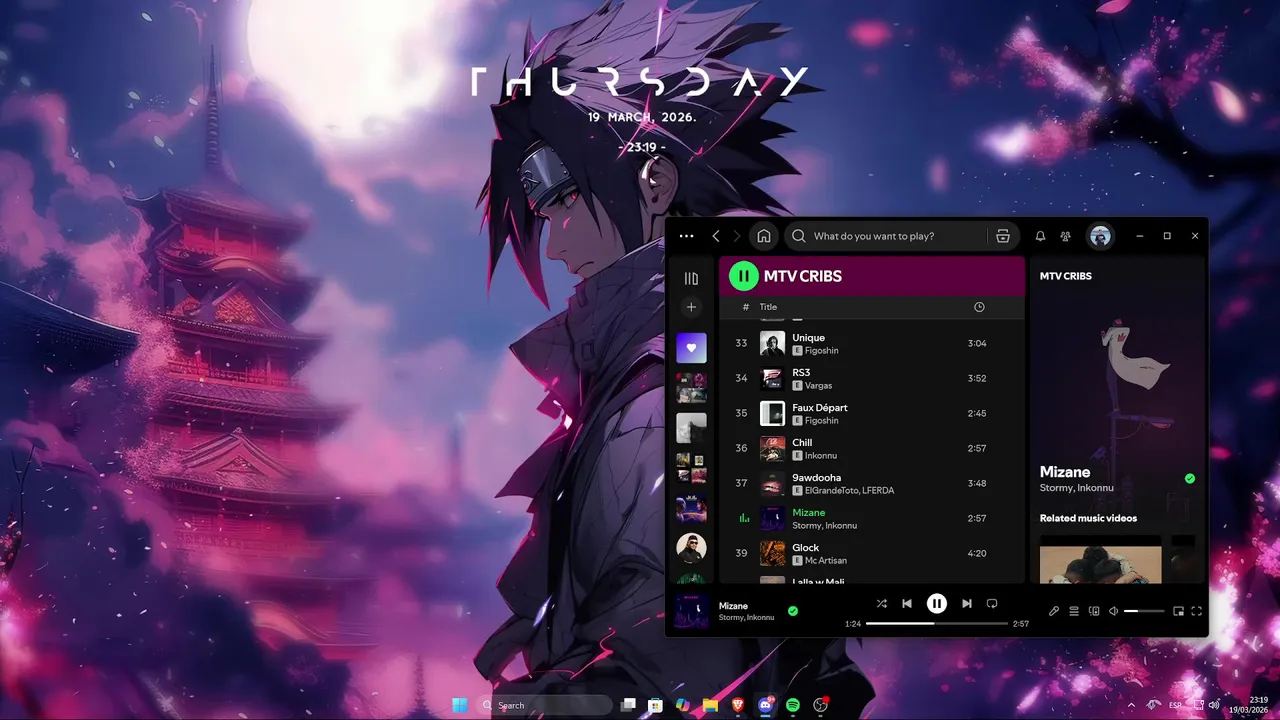Open Microsoft Store from the taskbar

click(655, 705)
